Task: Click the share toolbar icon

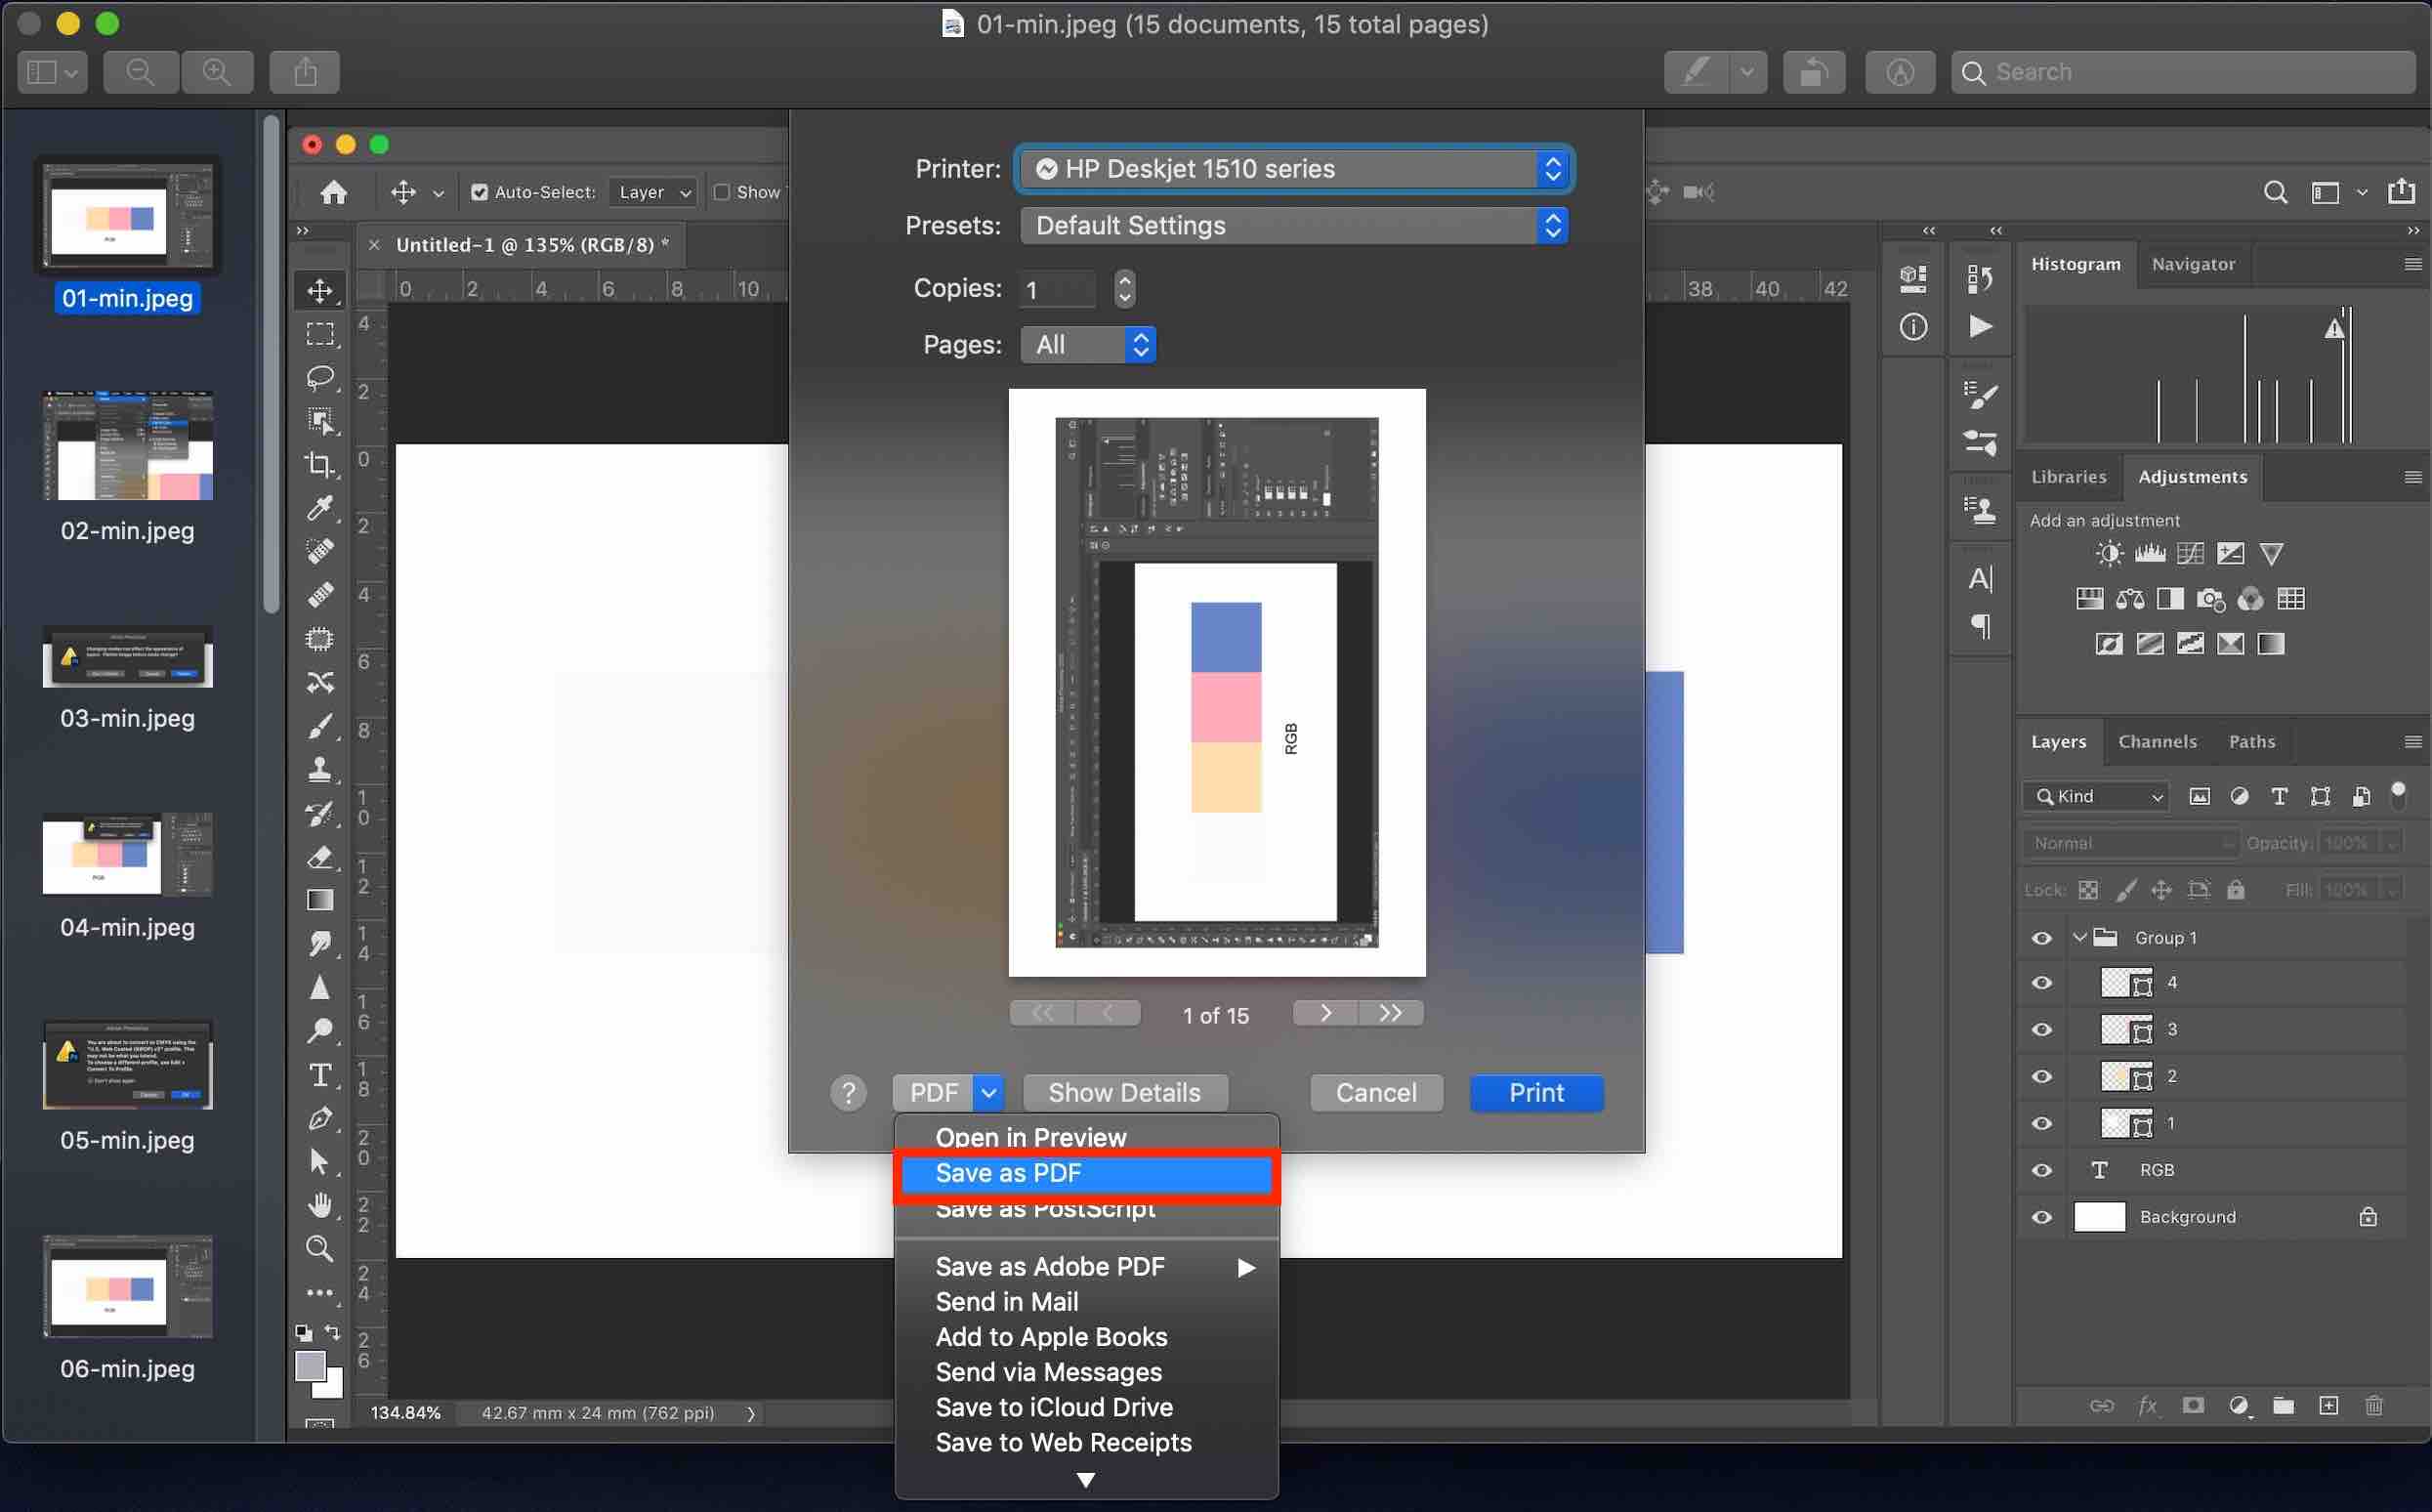Action: 305,72
